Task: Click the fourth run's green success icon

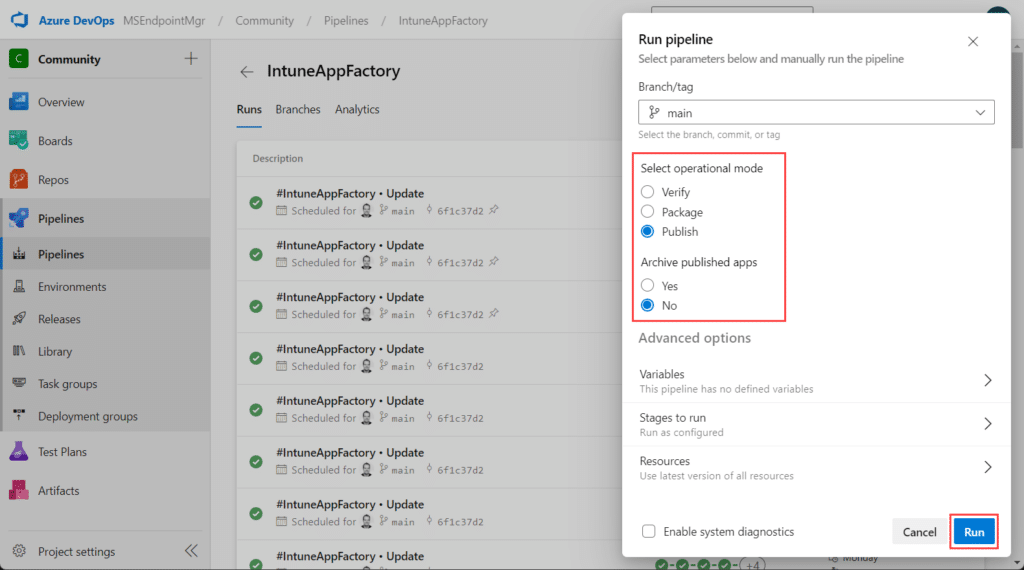Action: tap(256, 358)
